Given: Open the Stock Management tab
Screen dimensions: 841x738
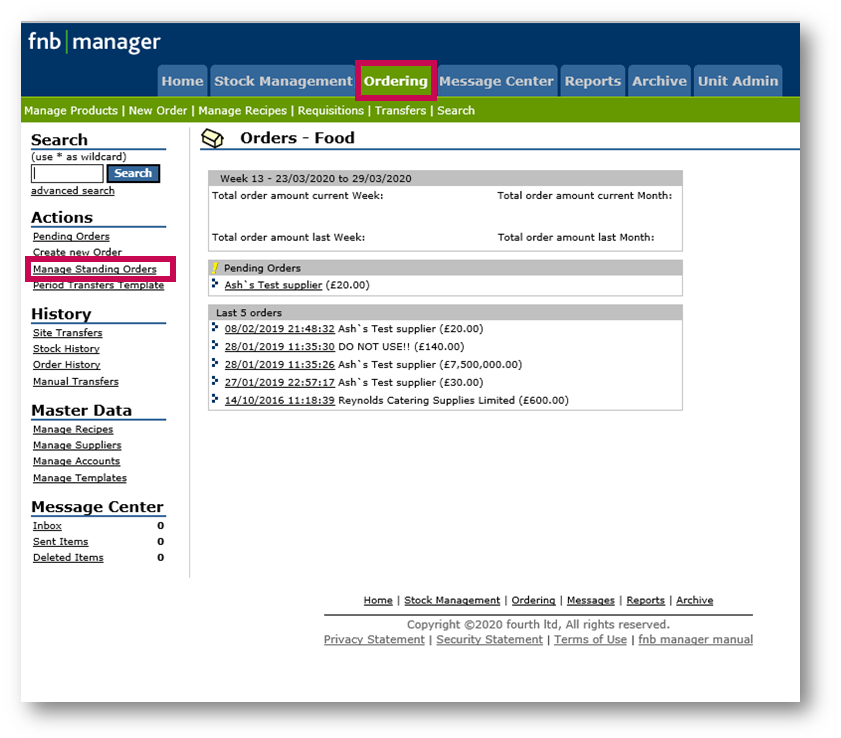Looking at the screenshot, I should [x=283, y=81].
